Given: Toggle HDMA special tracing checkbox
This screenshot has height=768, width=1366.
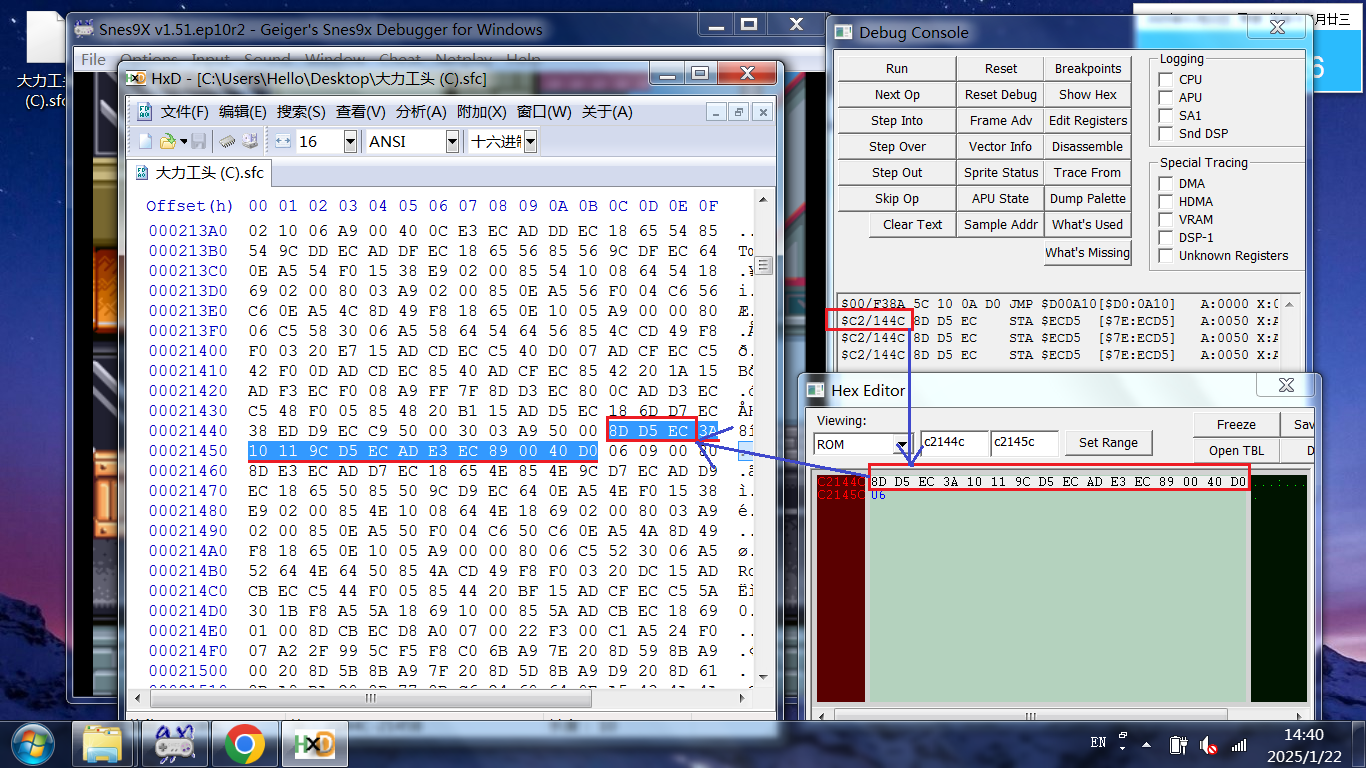Looking at the screenshot, I should (x=1165, y=201).
